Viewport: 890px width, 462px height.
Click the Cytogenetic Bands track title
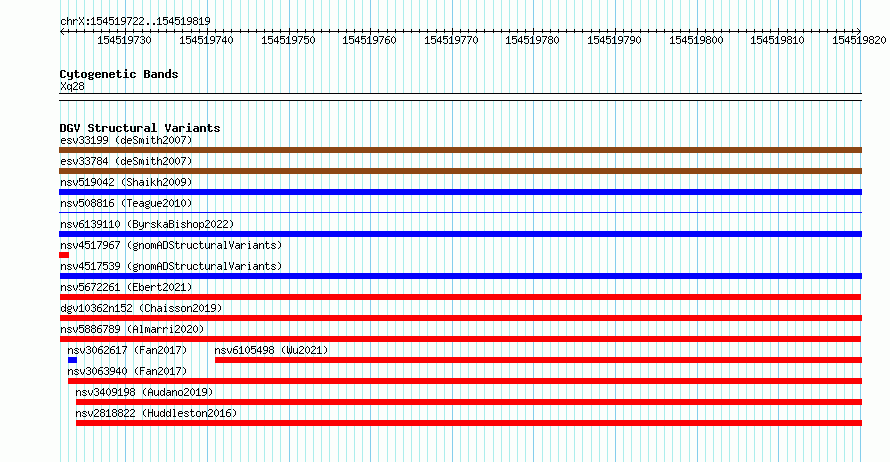tap(119, 74)
